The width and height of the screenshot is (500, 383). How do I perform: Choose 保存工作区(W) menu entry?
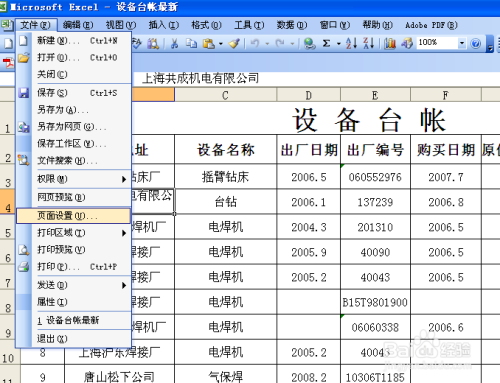pyautogui.click(x=73, y=144)
